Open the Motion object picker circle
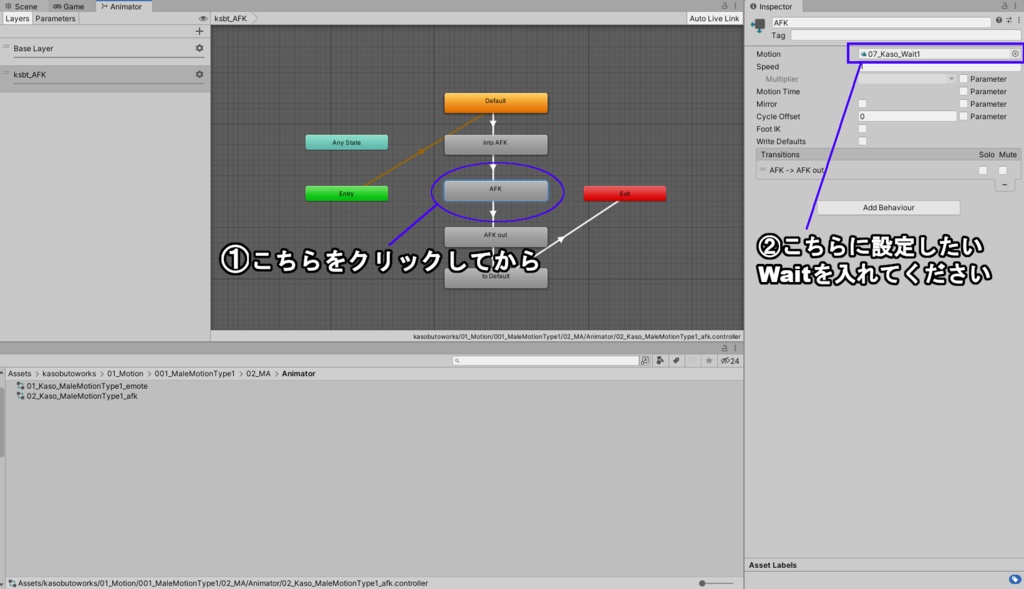The height and width of the screenshot is (589, 1024). 1015,54
